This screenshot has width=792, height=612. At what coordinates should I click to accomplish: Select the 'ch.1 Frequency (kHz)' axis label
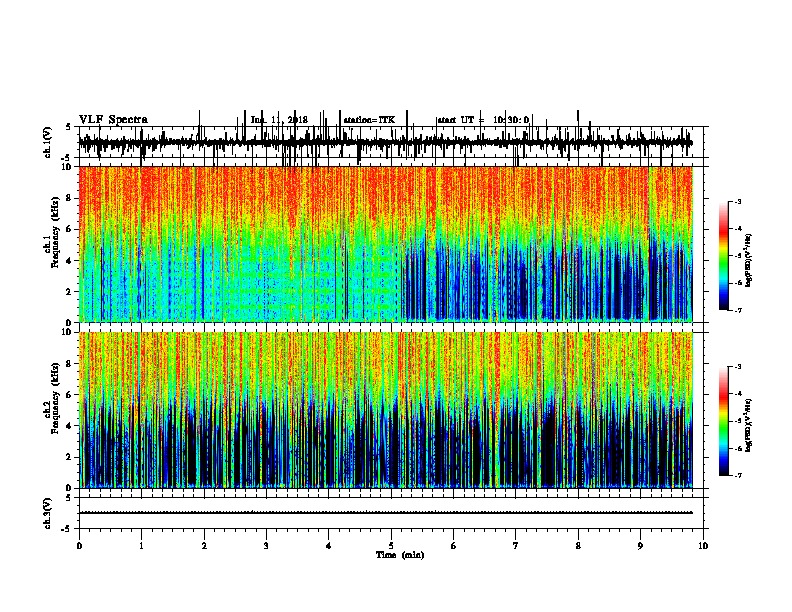51,233
